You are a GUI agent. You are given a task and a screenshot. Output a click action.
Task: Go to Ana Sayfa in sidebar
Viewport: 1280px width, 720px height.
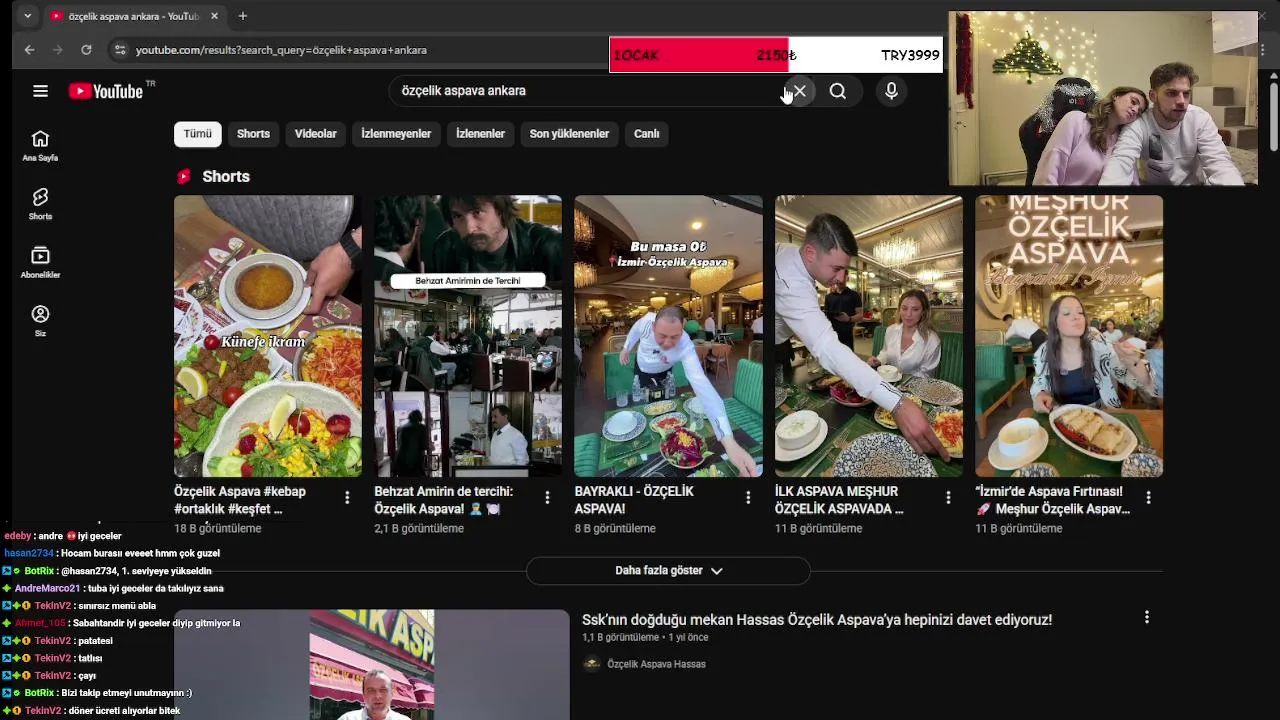pyautogui.click(x=40, y=146)
